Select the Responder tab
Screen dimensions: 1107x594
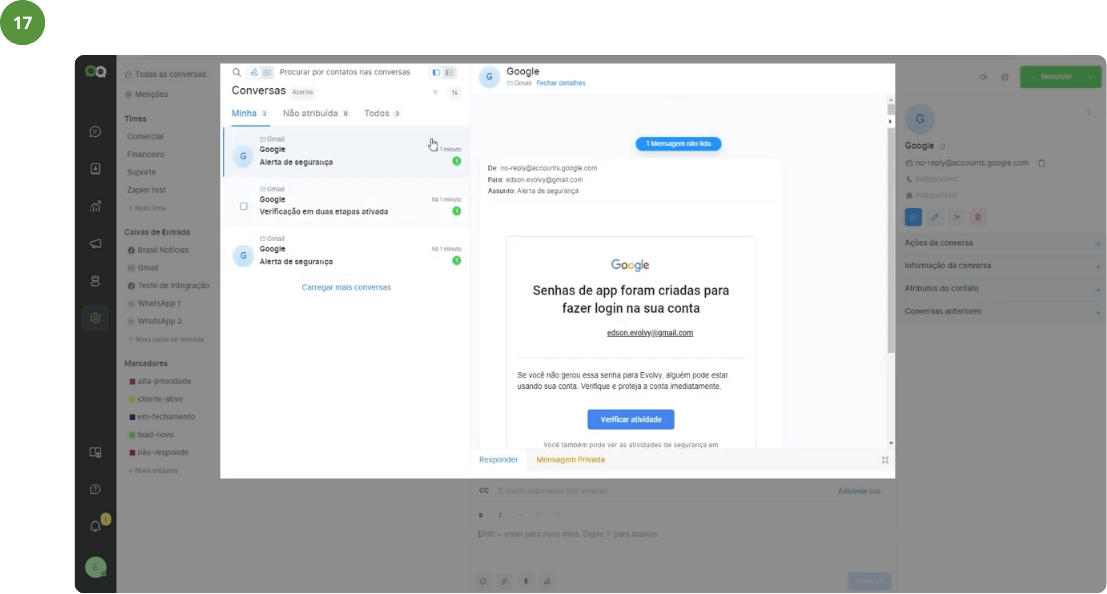[498, 460]
